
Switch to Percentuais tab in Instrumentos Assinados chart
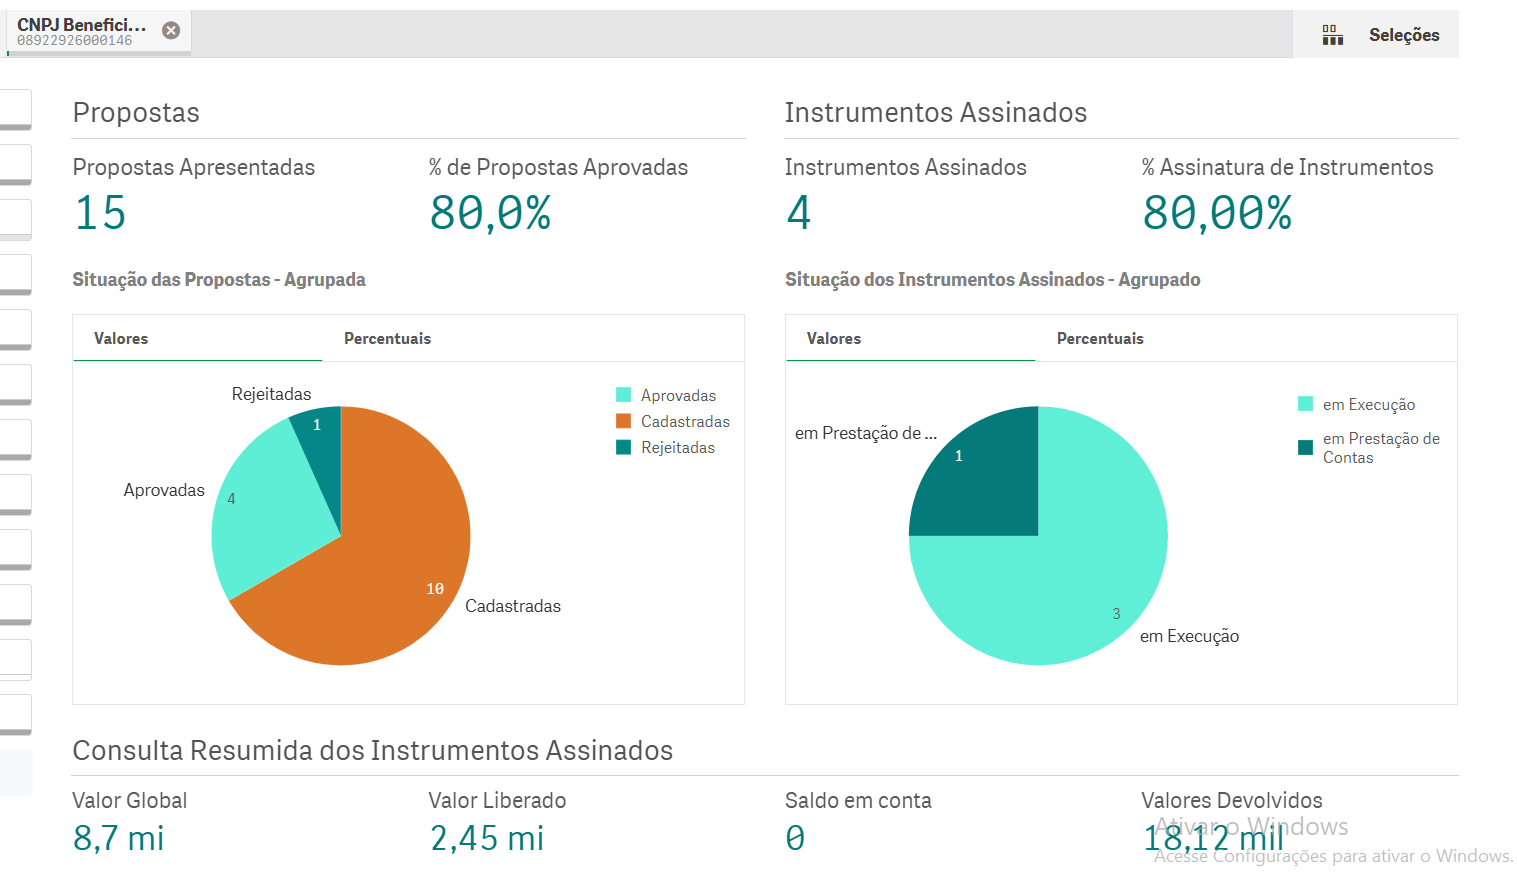pos(1099,339)
